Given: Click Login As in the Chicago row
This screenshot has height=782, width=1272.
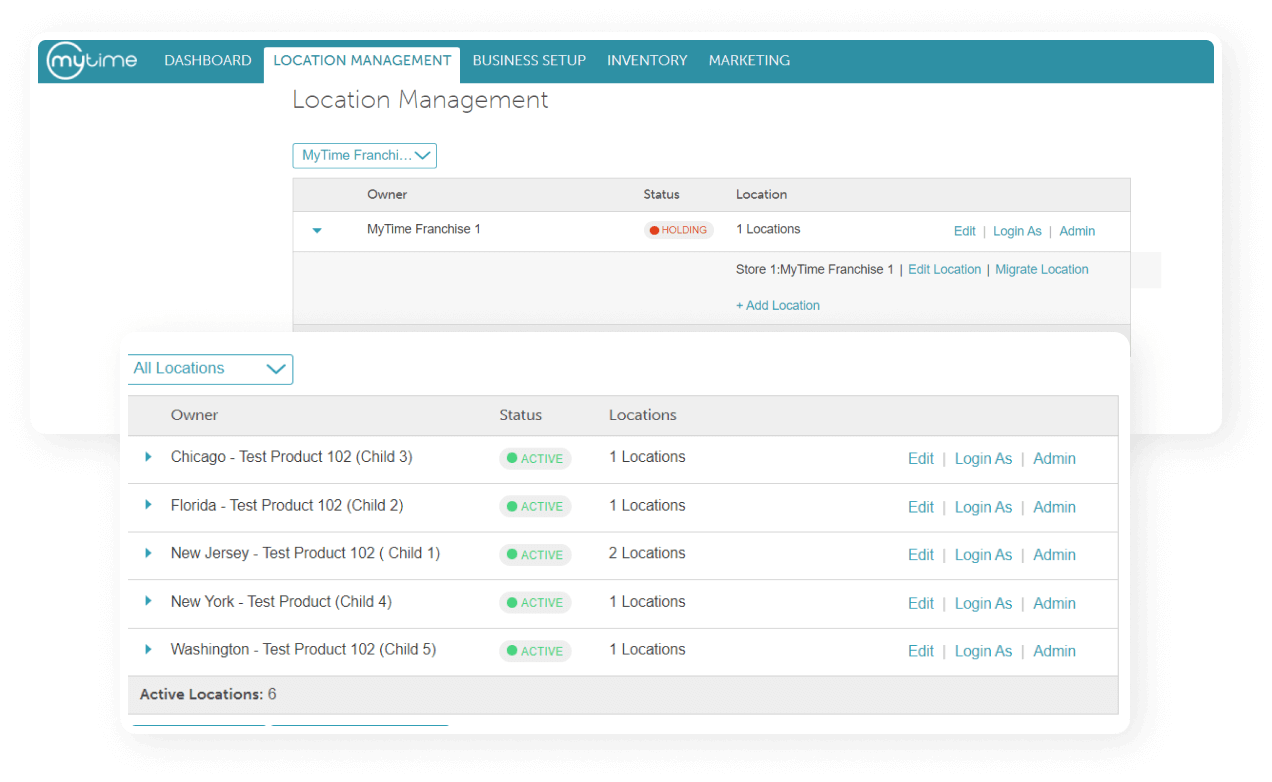Looking at the screenshot, I should coord(983,459).
